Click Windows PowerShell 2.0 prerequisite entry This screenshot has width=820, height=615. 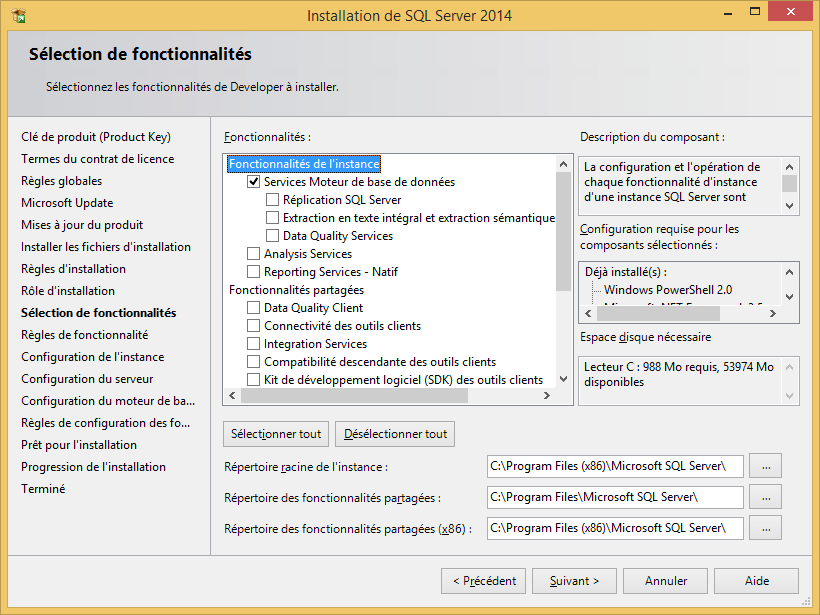click(x=668, y=290)
